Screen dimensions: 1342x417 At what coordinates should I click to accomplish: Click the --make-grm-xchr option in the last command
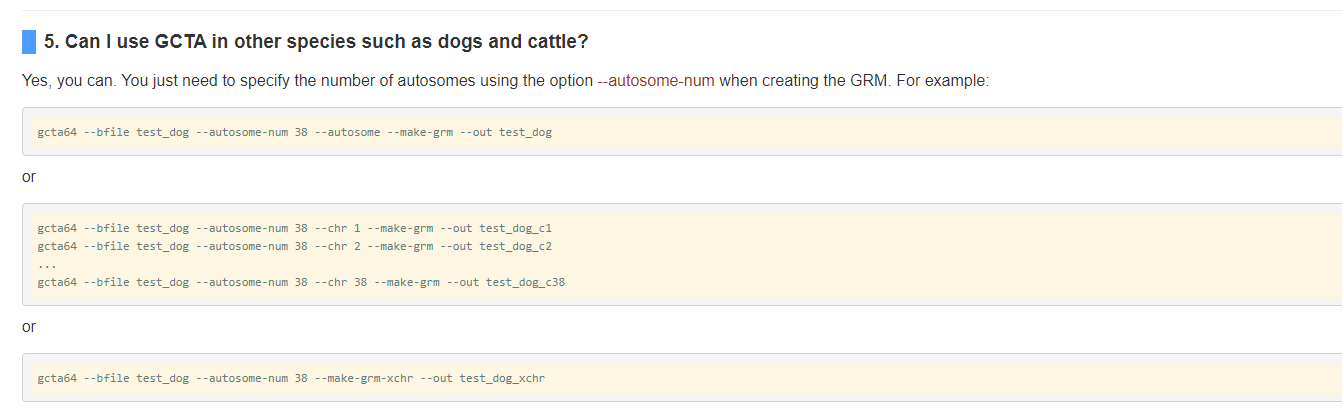[364, 378]
